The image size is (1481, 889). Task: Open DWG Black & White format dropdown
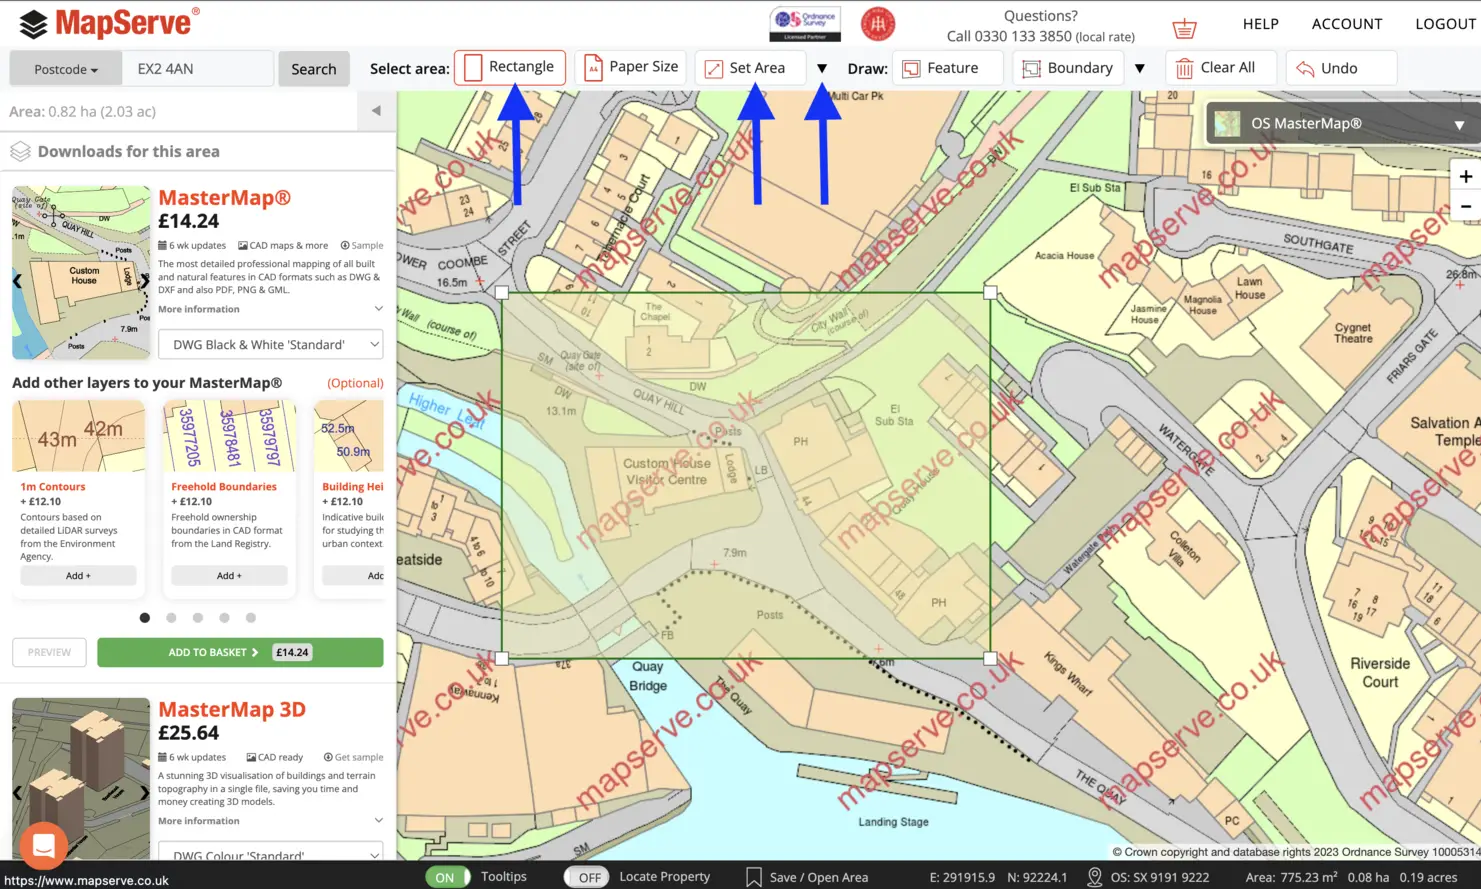(x=271, y=344)
